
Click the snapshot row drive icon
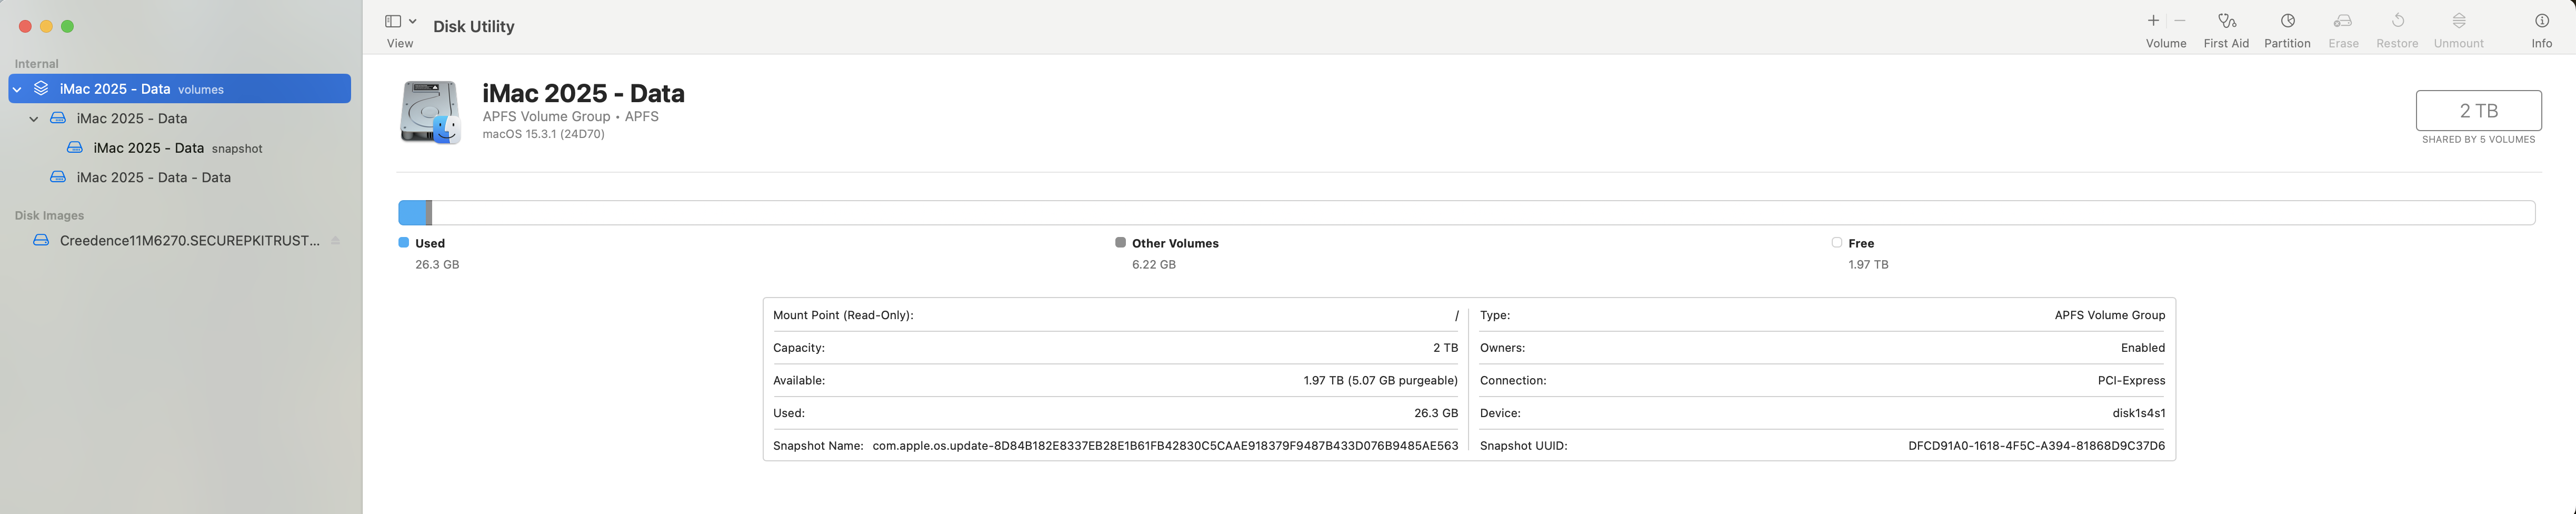tap(75, 148)
